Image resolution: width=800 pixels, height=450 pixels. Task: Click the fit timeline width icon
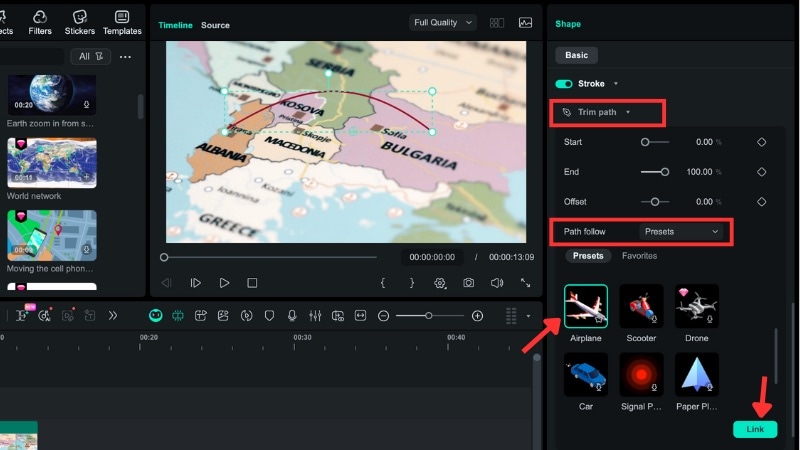pyautogui.click(x=360, y=316)
